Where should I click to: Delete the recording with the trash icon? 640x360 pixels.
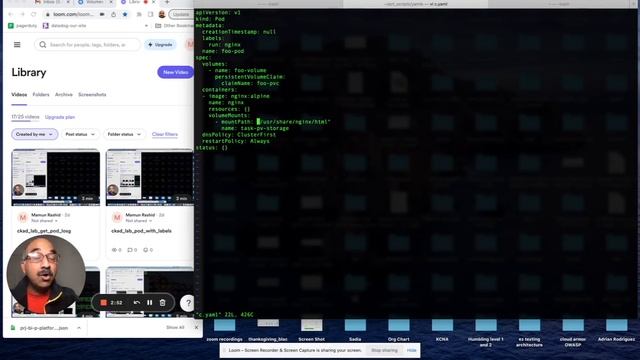pyautogui.click(x=162, y=302)
